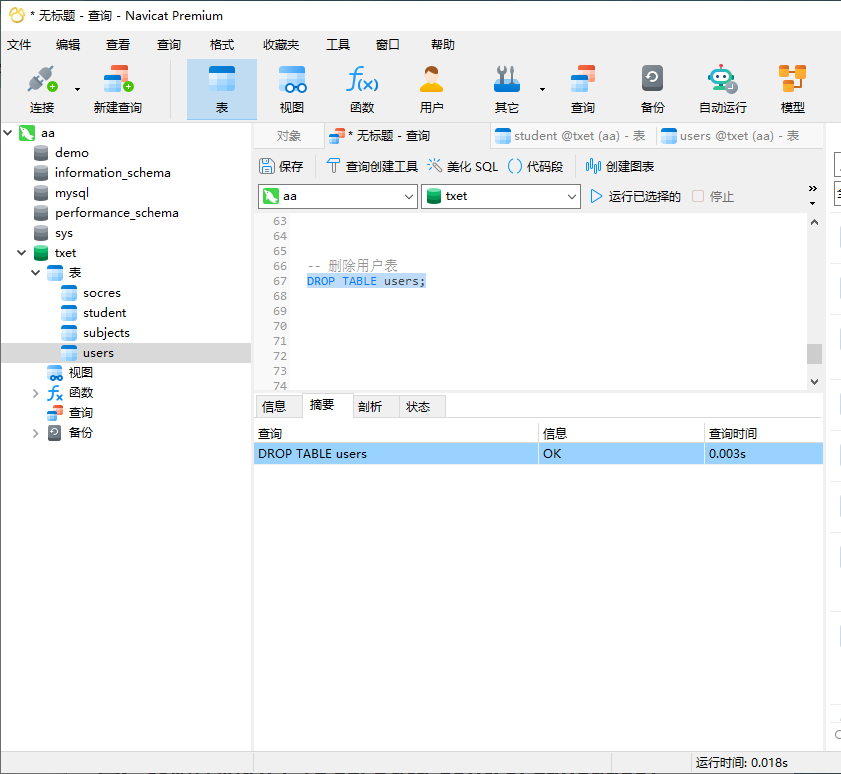The height and width of the screenshot is (774, 841).
Task: Click Create Chart (创建图表)
Action: (619, 166)
